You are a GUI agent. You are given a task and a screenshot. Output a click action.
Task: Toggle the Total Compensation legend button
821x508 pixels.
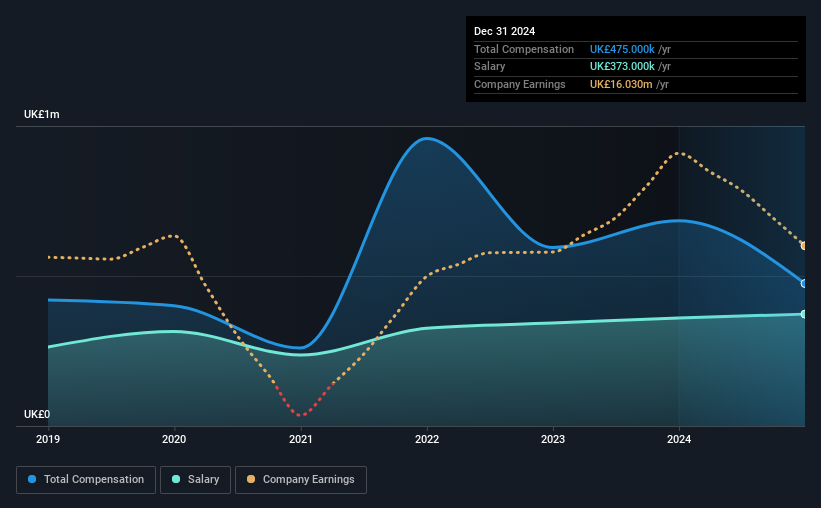point(86,480)
